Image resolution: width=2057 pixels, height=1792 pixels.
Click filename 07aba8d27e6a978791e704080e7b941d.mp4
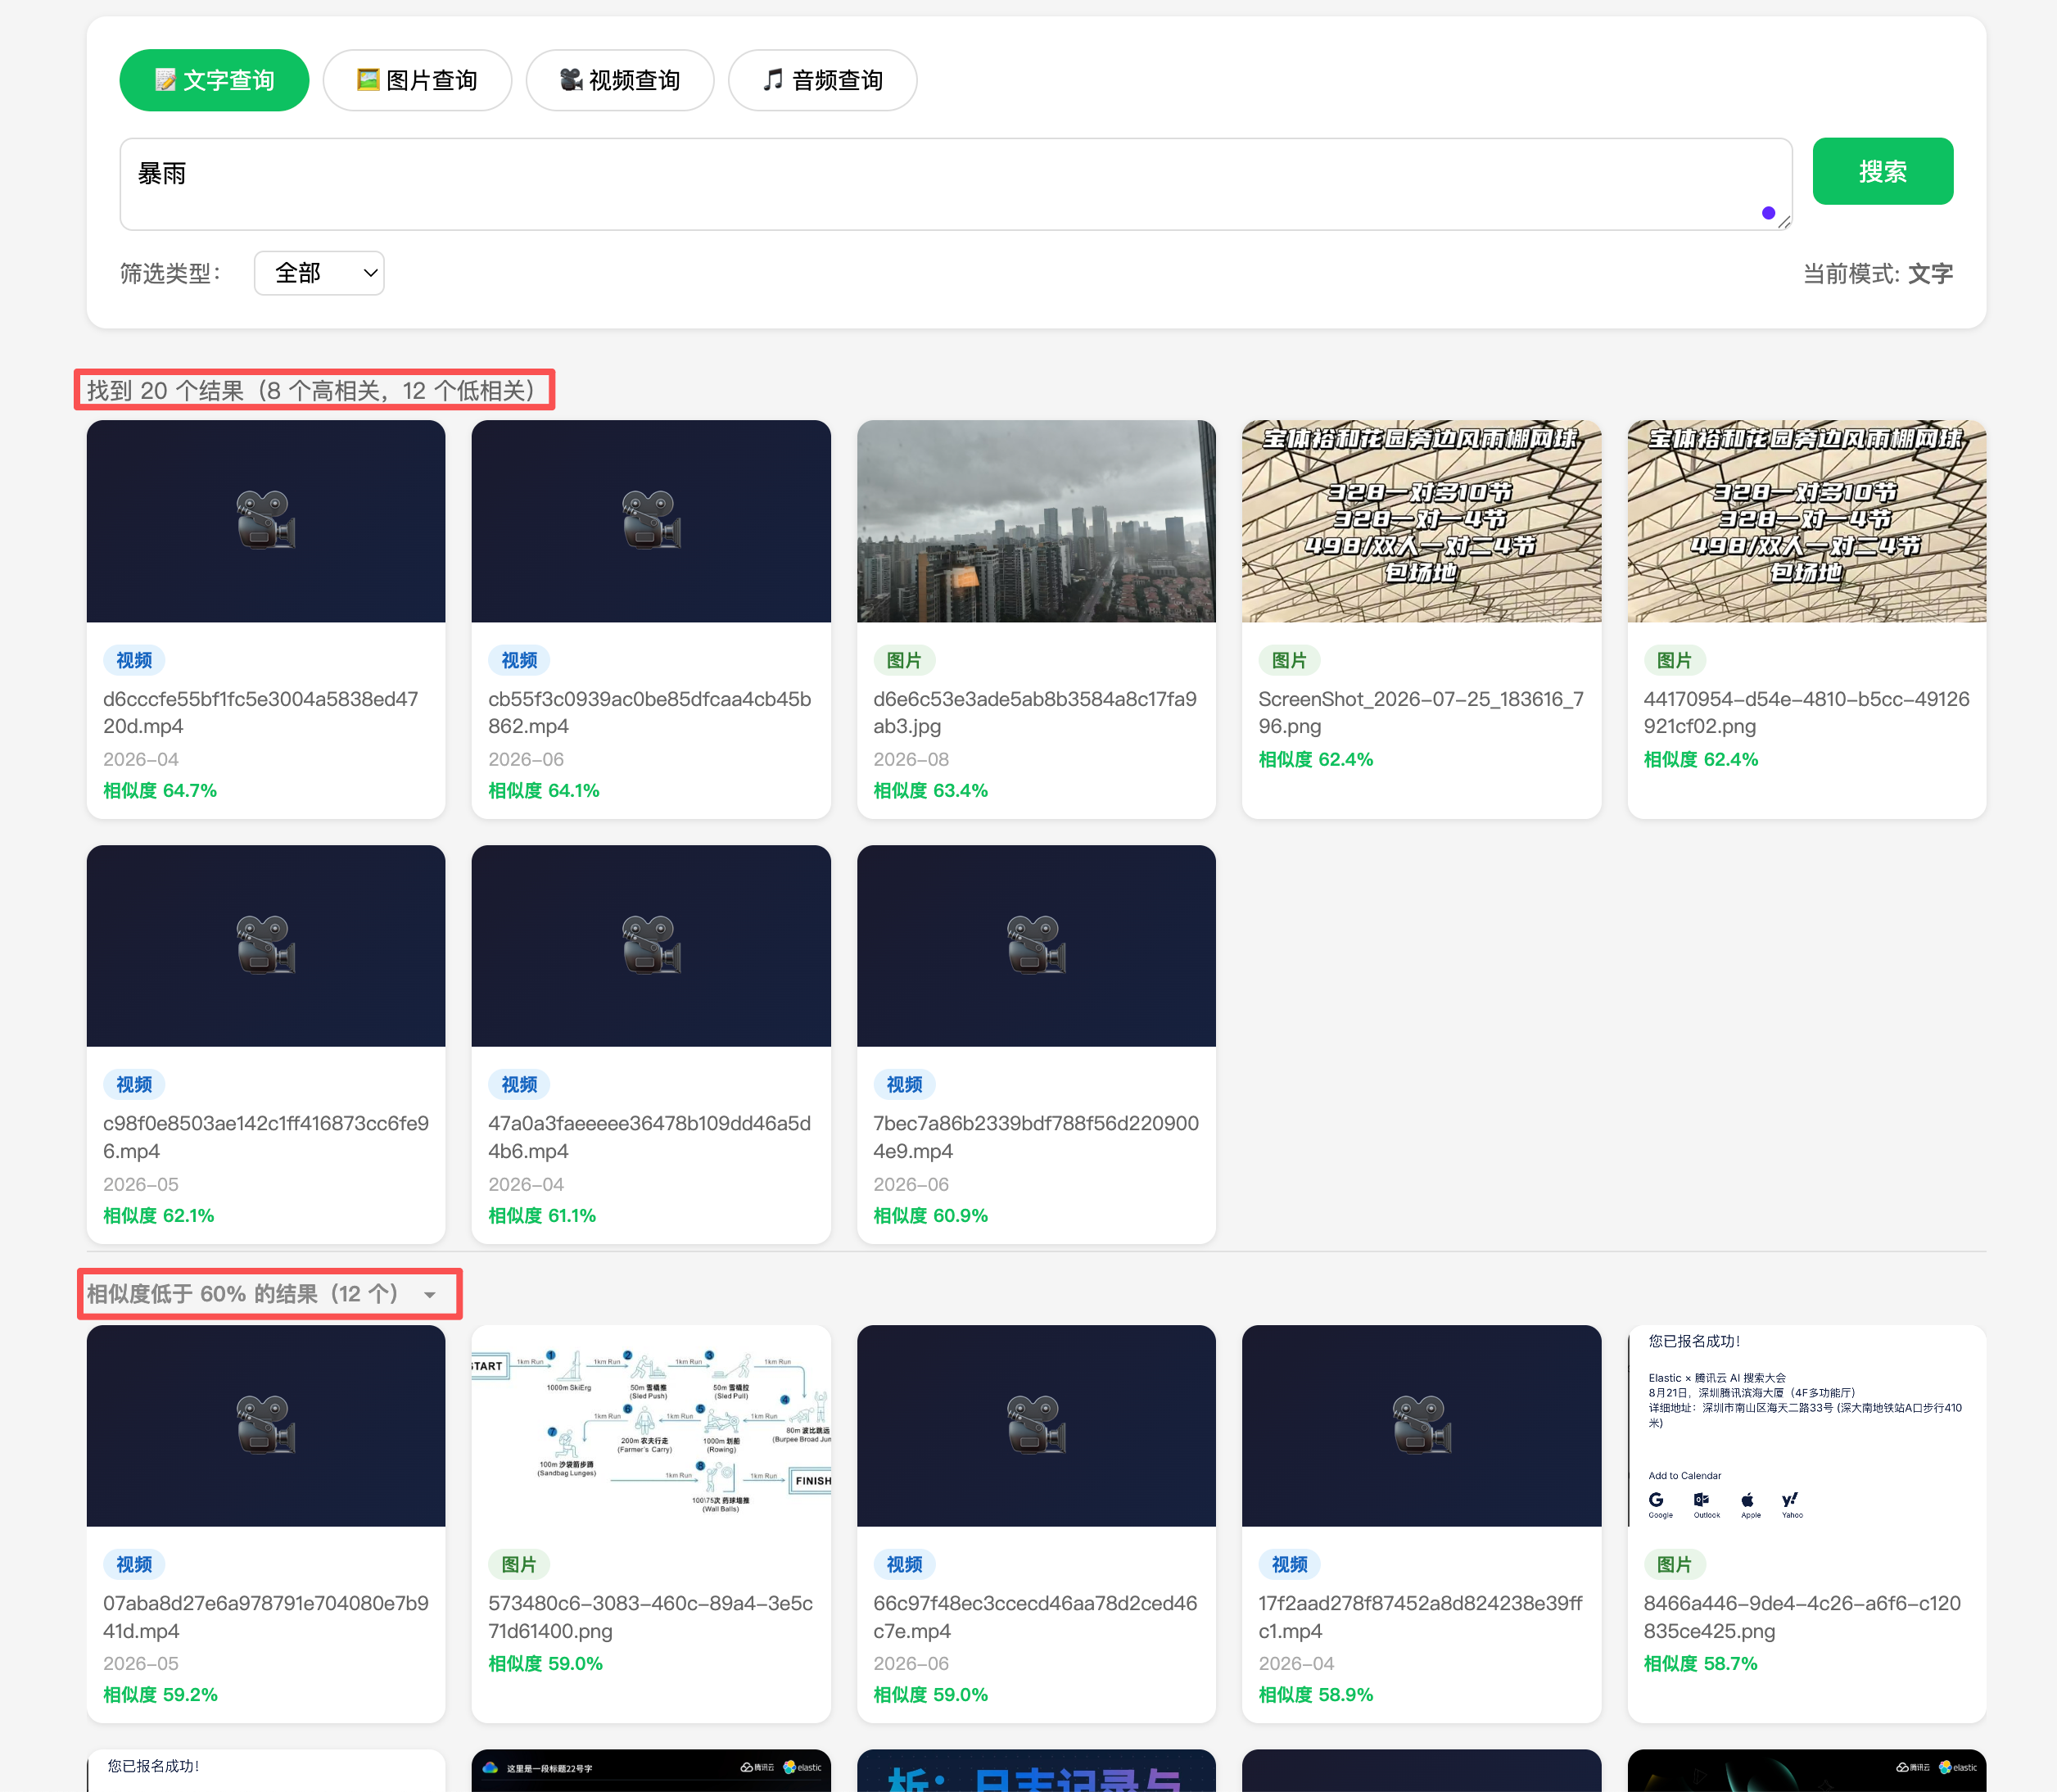point(266,1617)
